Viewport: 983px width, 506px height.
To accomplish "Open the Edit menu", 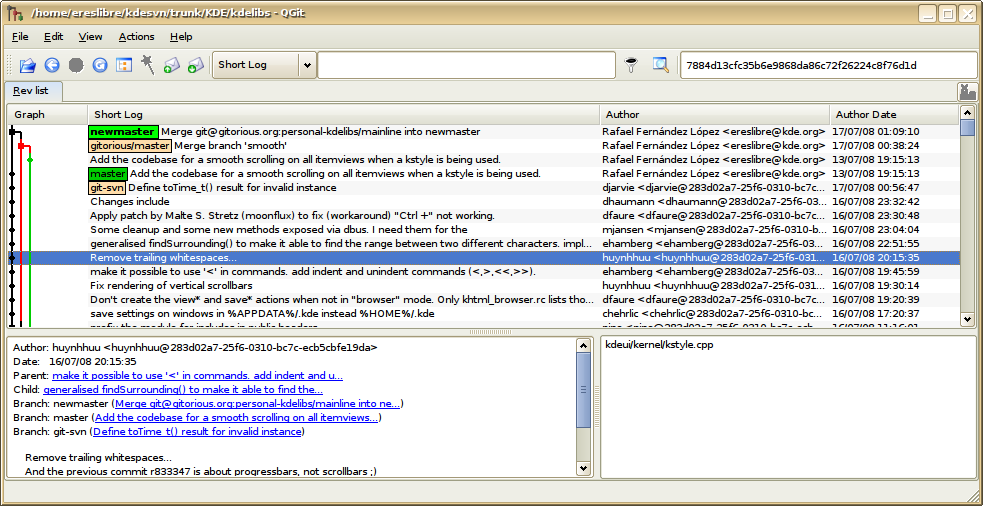I will 53,37.
